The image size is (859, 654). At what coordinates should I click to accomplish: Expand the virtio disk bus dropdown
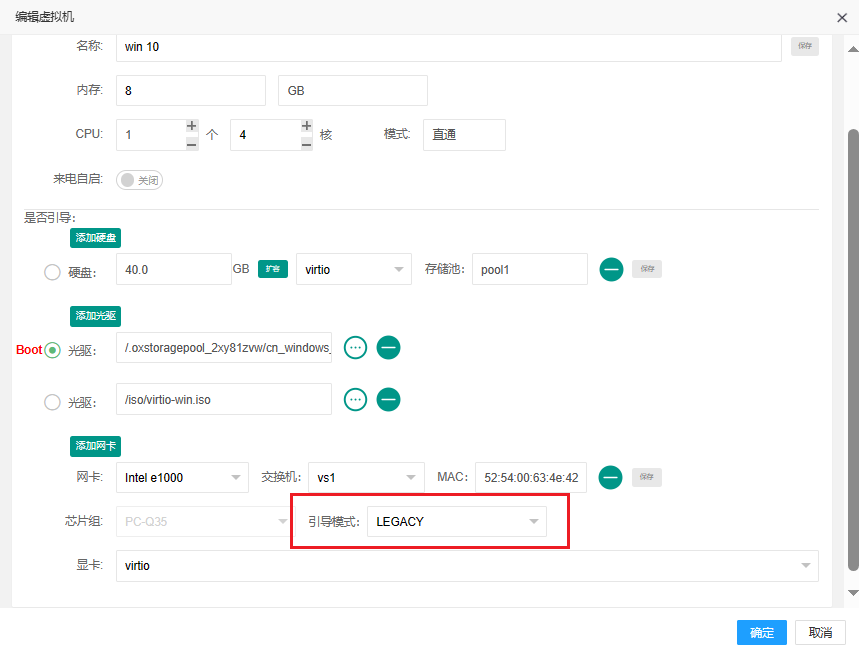click(353, 269)
